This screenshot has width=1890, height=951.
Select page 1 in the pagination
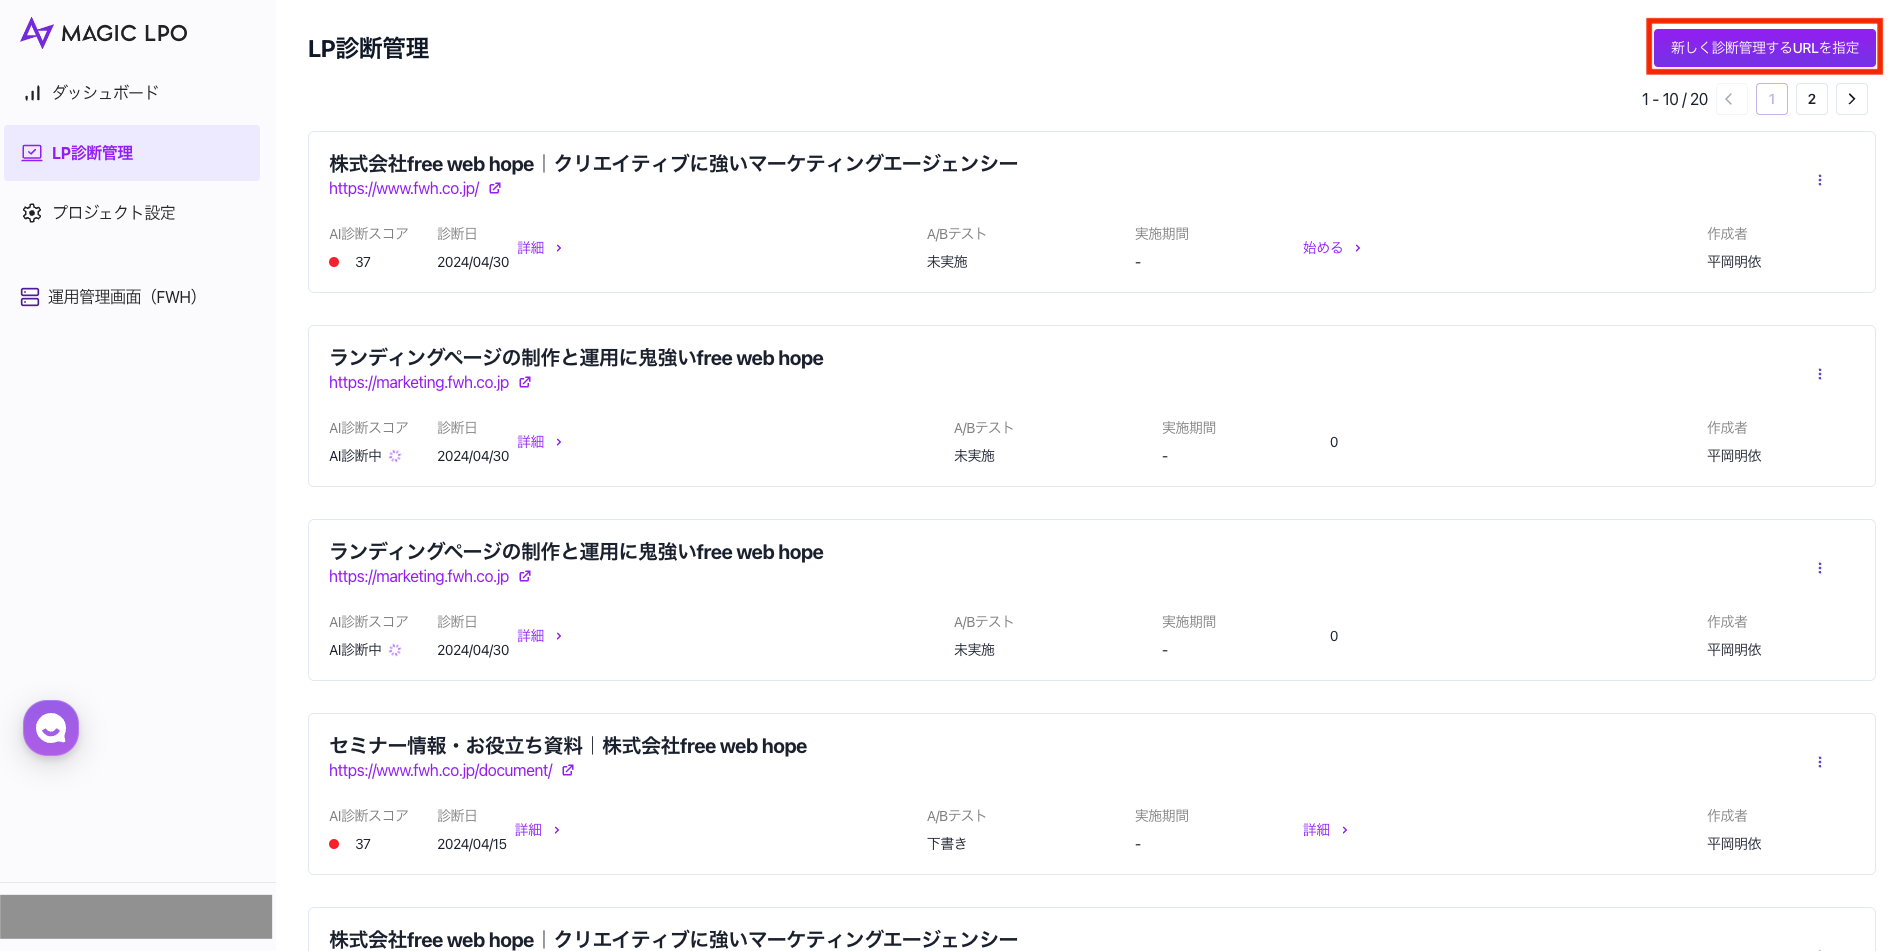tap(1772, 99)
